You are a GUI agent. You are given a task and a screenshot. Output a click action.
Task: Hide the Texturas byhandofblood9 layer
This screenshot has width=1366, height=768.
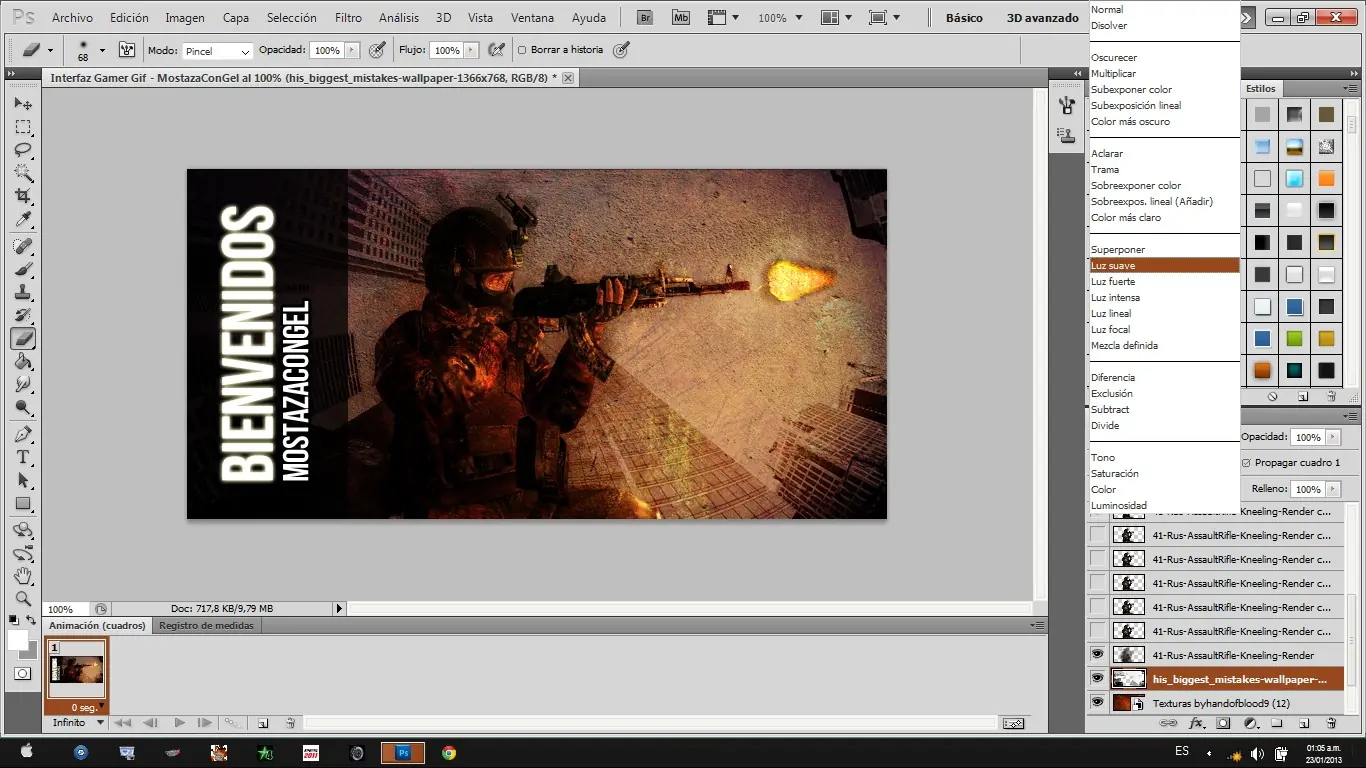click(x=1097, y=703)
